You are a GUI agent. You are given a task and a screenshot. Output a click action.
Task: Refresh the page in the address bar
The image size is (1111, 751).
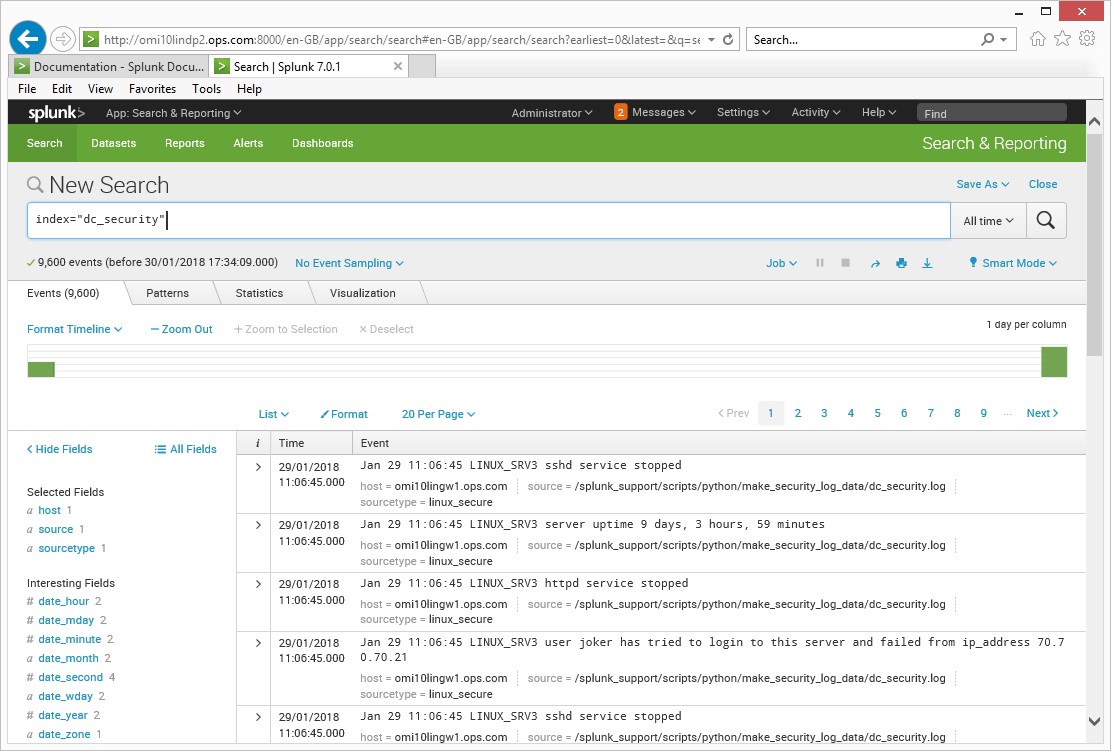pos(728,40)
